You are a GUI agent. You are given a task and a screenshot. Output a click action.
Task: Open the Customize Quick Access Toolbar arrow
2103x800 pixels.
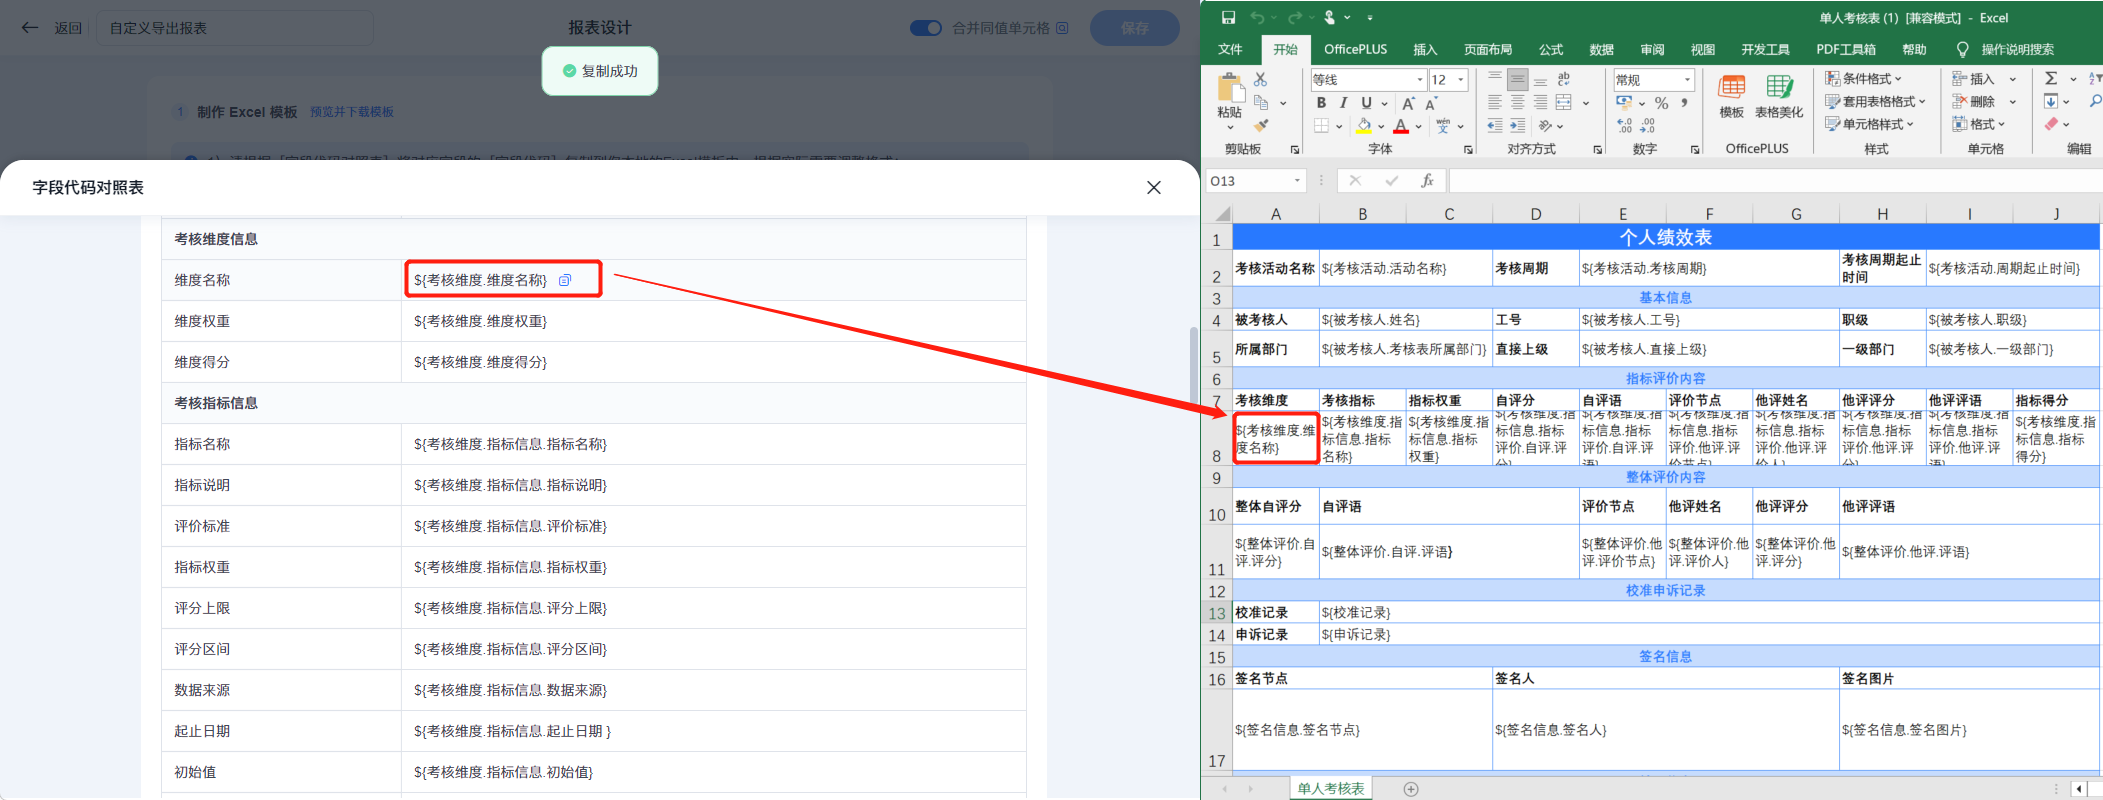pyautogui.click(x=1370, y=18)
